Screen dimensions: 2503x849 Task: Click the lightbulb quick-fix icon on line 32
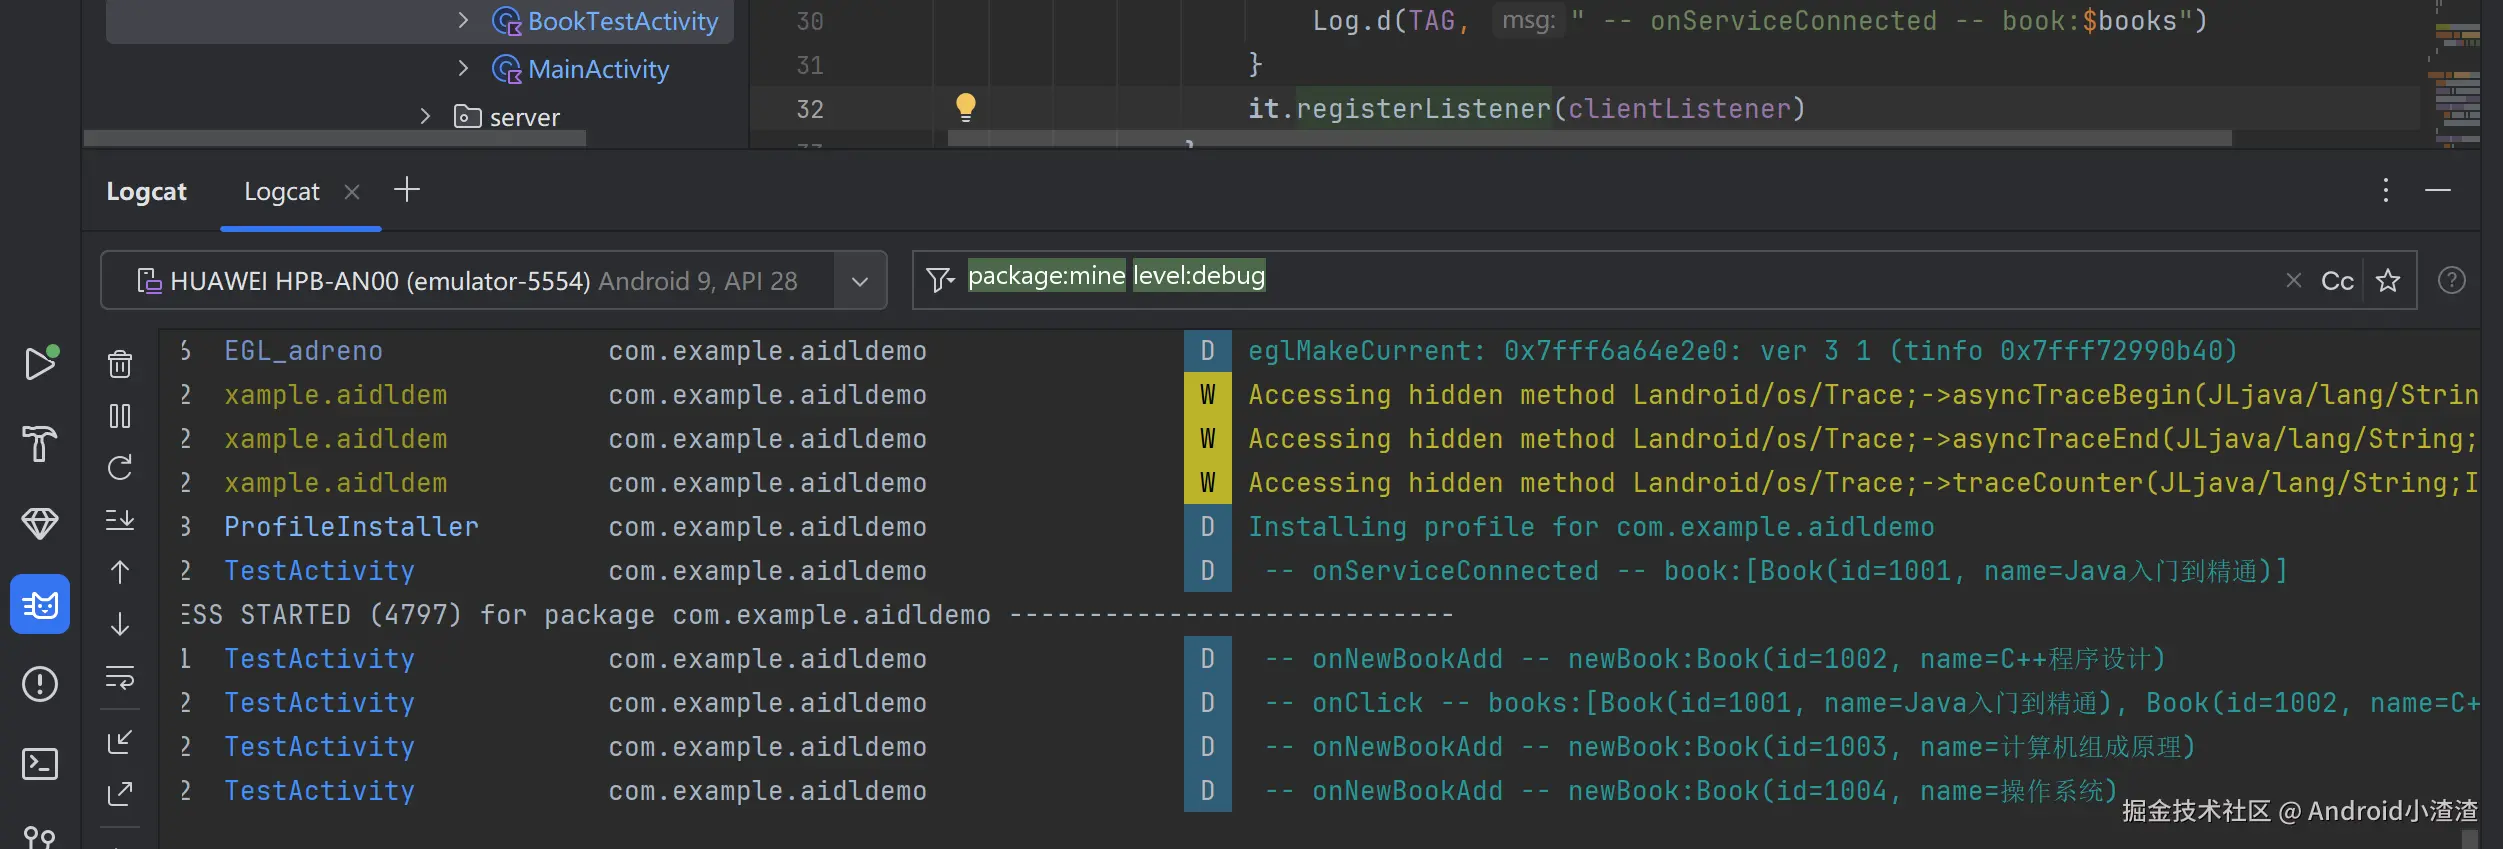[965, 107]
